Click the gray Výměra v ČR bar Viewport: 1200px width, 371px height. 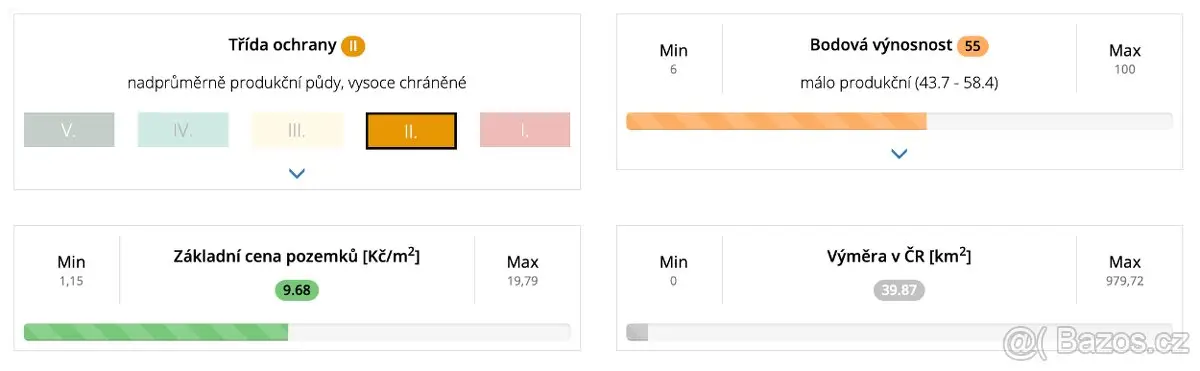(x=637, y=332)
